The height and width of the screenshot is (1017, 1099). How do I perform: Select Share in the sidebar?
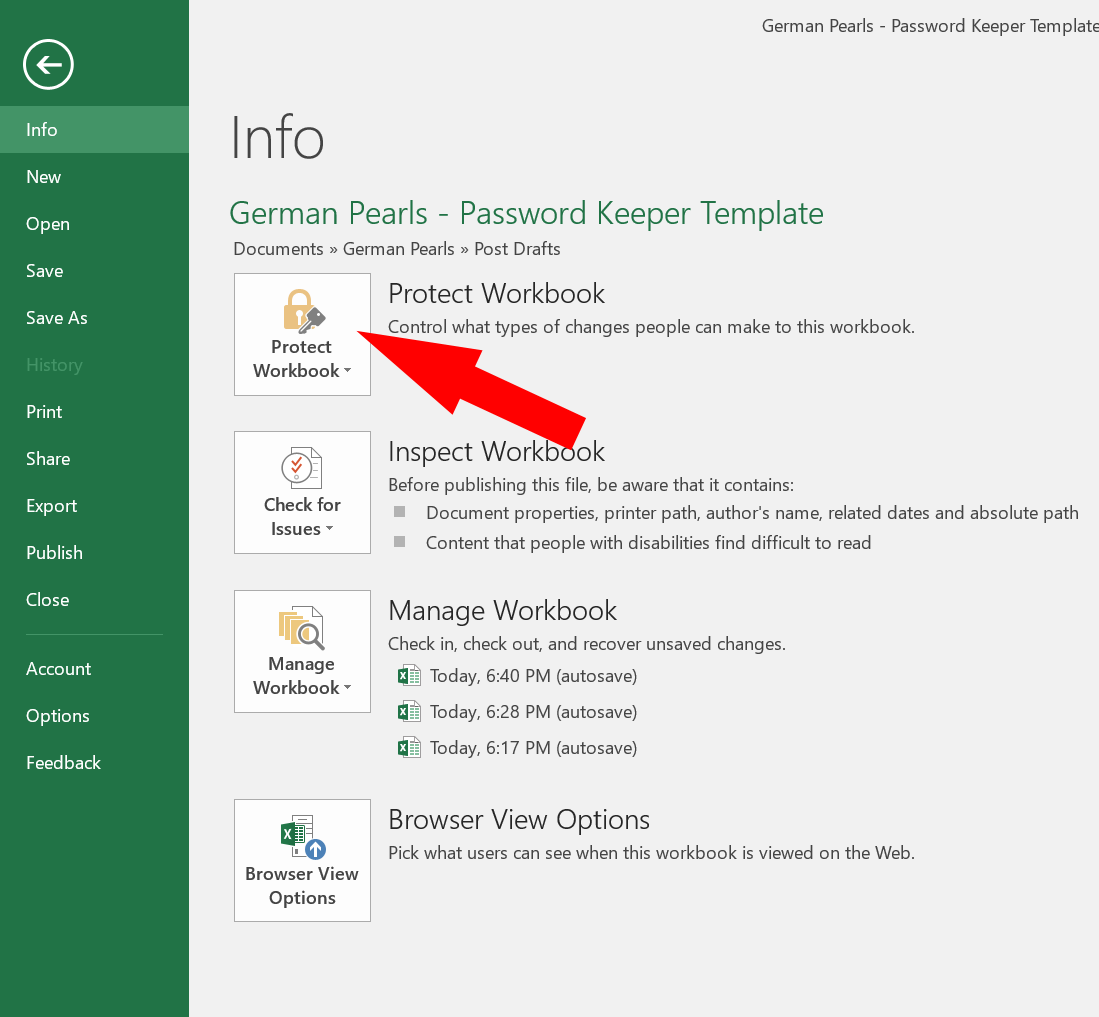tap(48, 458)
